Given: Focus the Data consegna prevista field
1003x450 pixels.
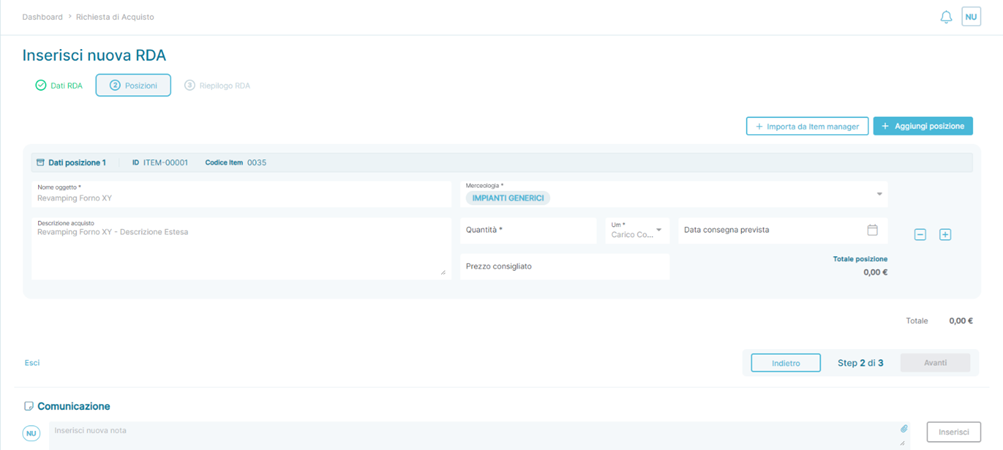Looking at the screenshot, I should pos(783,230).
